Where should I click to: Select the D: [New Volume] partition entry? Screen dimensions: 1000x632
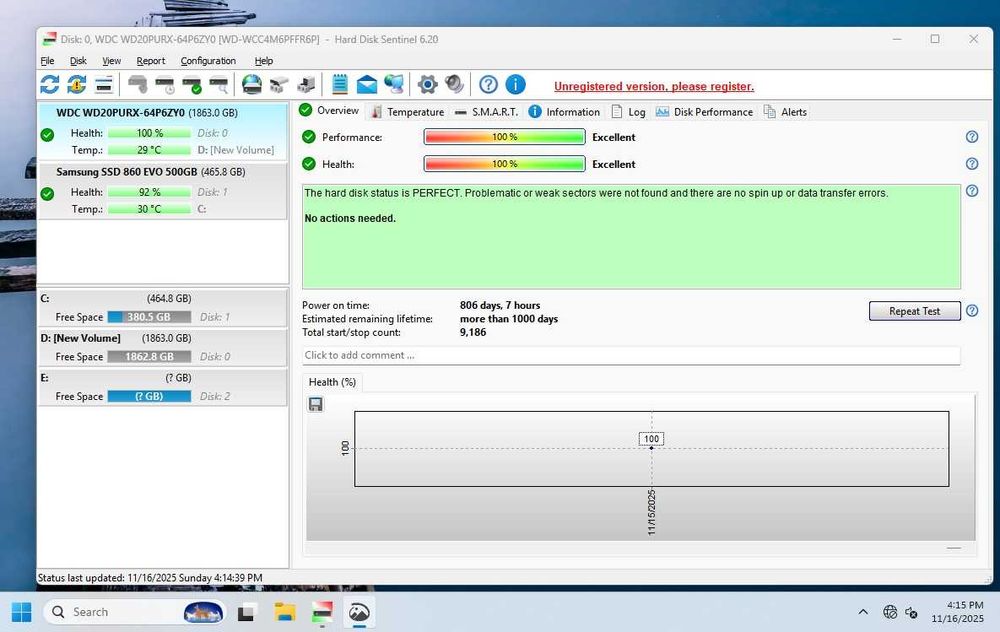coord(163,347)
